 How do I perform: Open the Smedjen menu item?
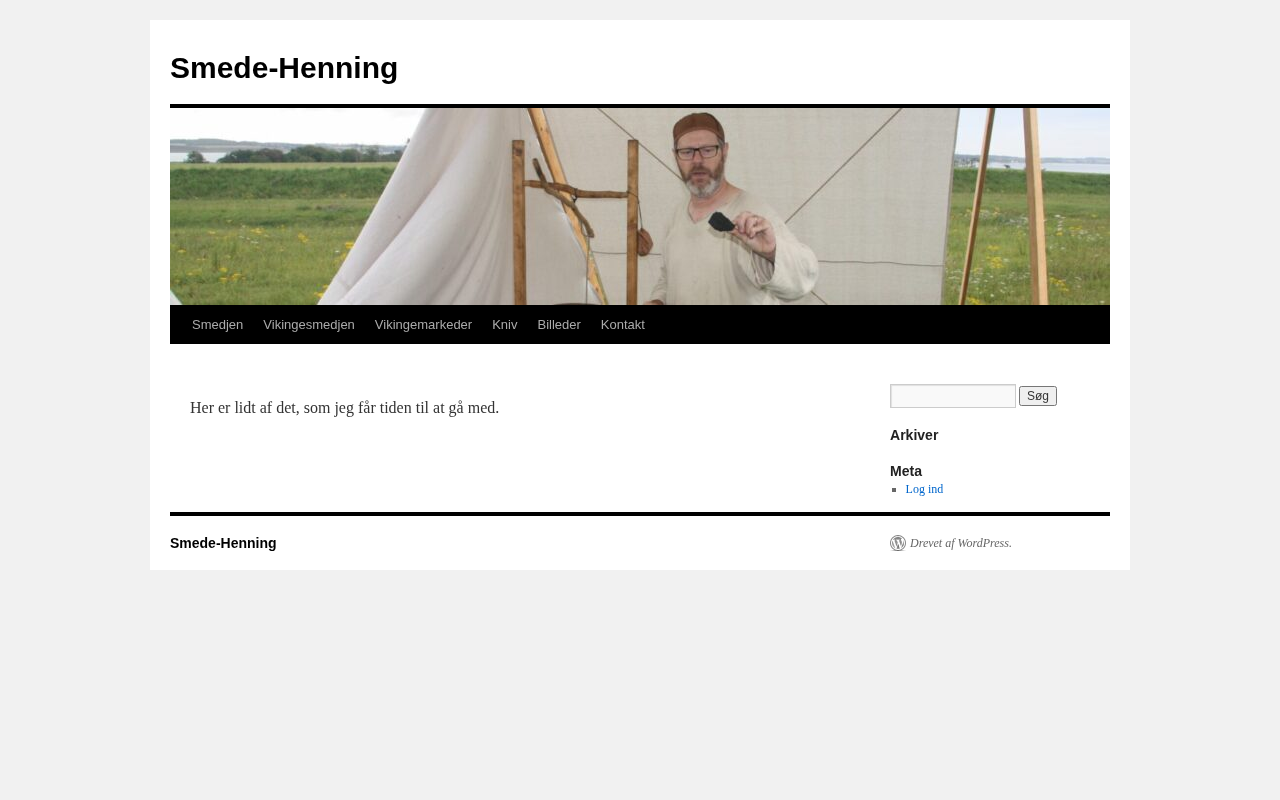[x=217, y=325]
